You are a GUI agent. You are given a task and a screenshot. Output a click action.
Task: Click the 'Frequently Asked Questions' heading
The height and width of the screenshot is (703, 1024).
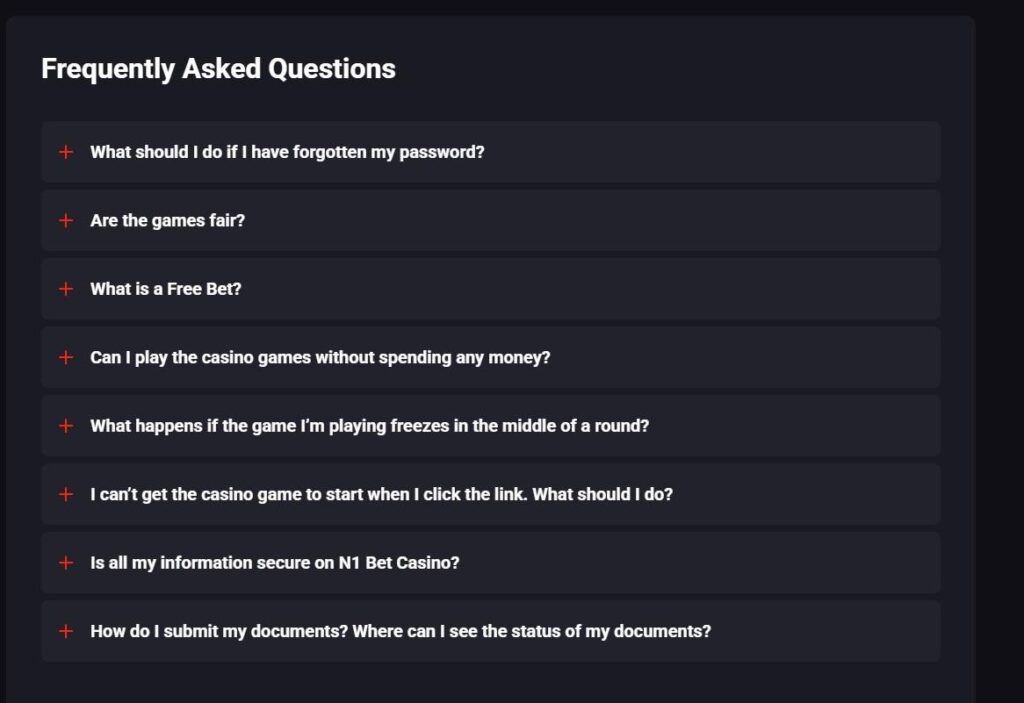[x=218, y=69]
